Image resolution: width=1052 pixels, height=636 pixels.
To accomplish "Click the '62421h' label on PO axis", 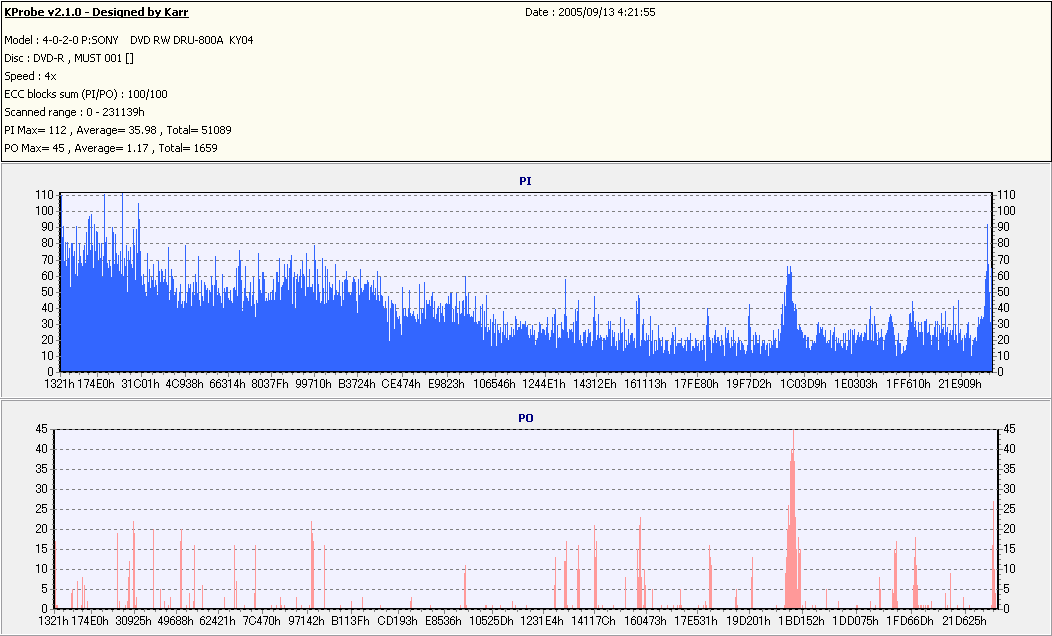I will click(x=217, y=621).
